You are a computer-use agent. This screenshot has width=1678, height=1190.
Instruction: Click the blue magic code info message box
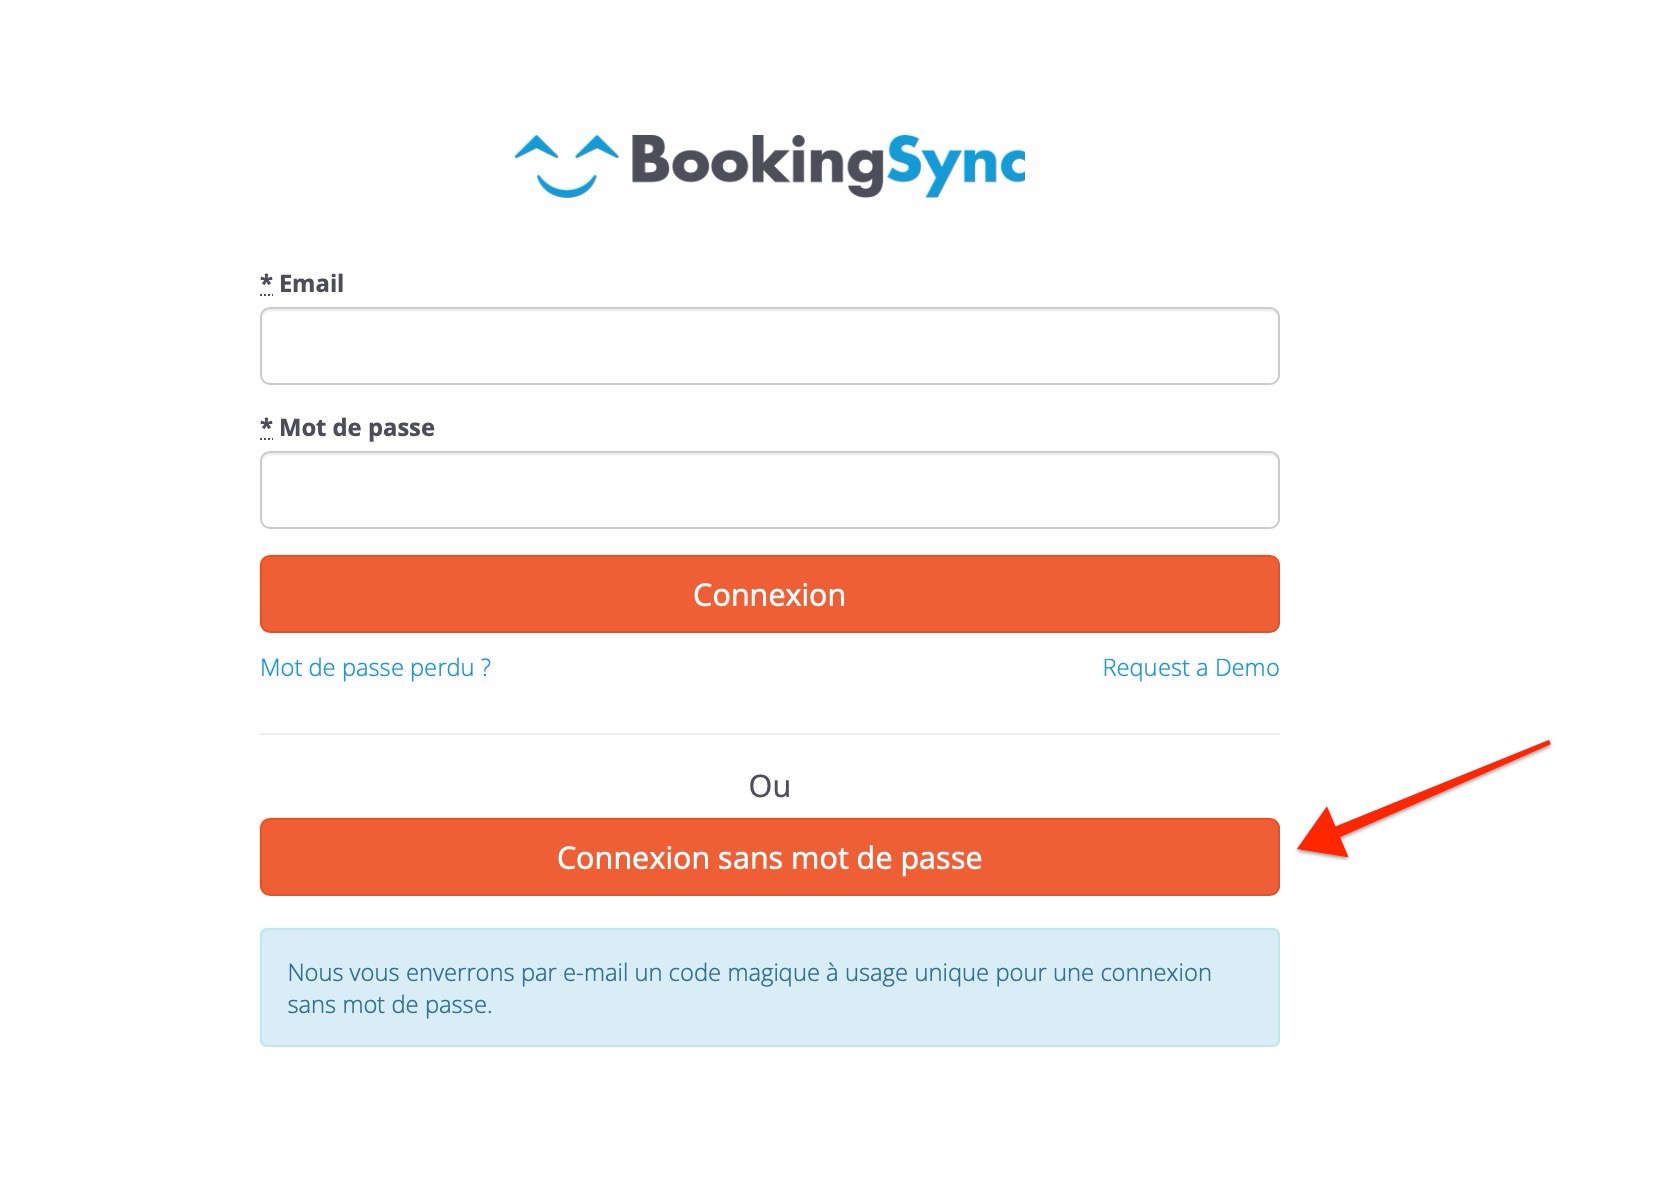click(x=769, y=988)
